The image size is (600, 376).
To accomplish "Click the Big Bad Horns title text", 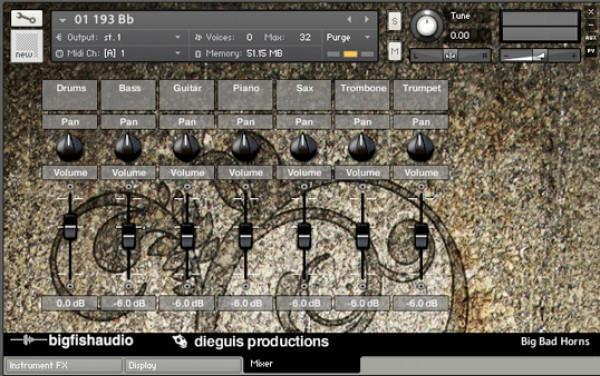I will click(x=555, y=341).
